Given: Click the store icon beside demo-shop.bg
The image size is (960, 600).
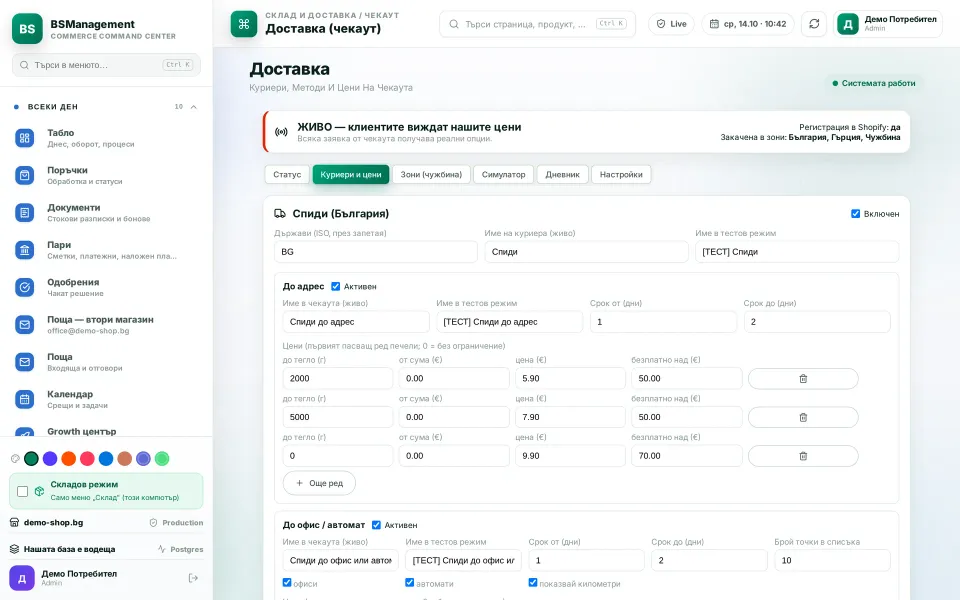Looking at the screenshot, I should click(14, 522).
